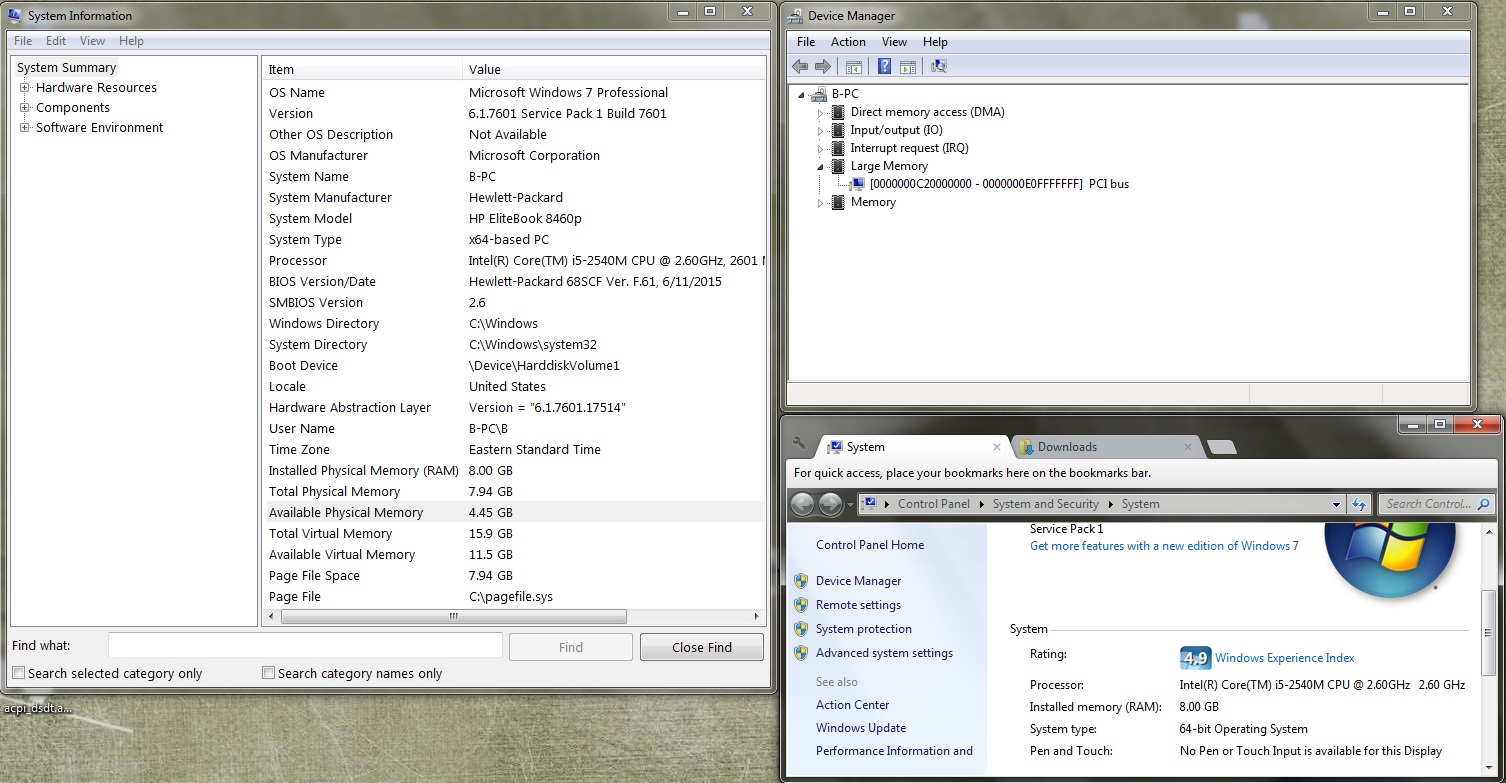Click the wrench icon left of System tab
The image size is (1506, 783).
pyautogui.click(x=798, y=443)
